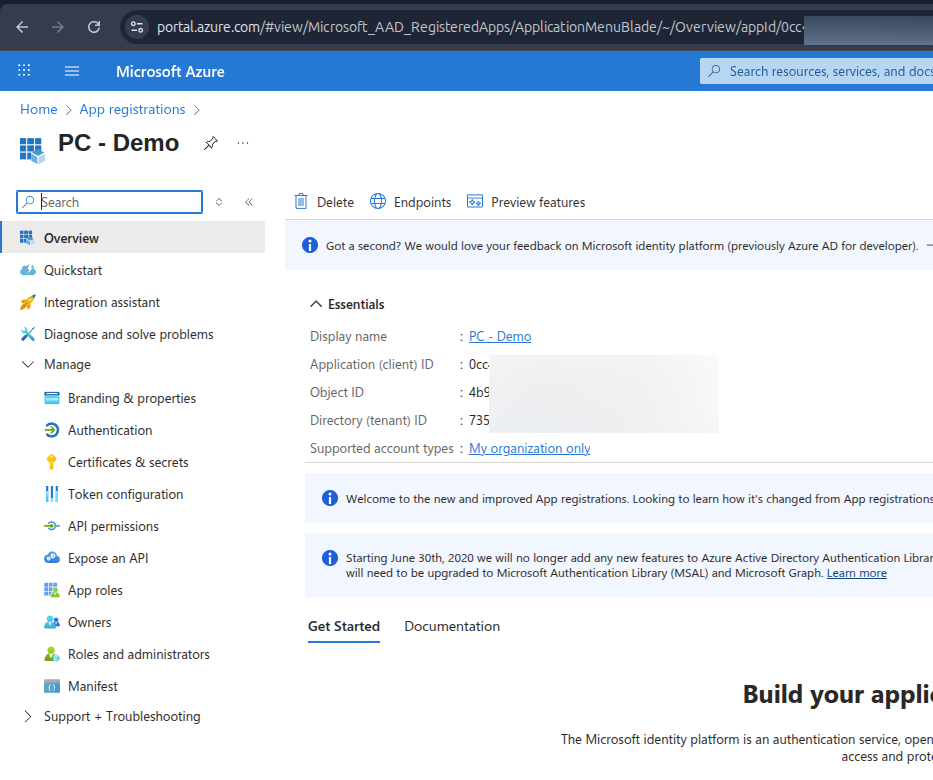This screenshot has width=933, height=780.
Task: Open API permissions settings
Action: [x=118, y=525]
